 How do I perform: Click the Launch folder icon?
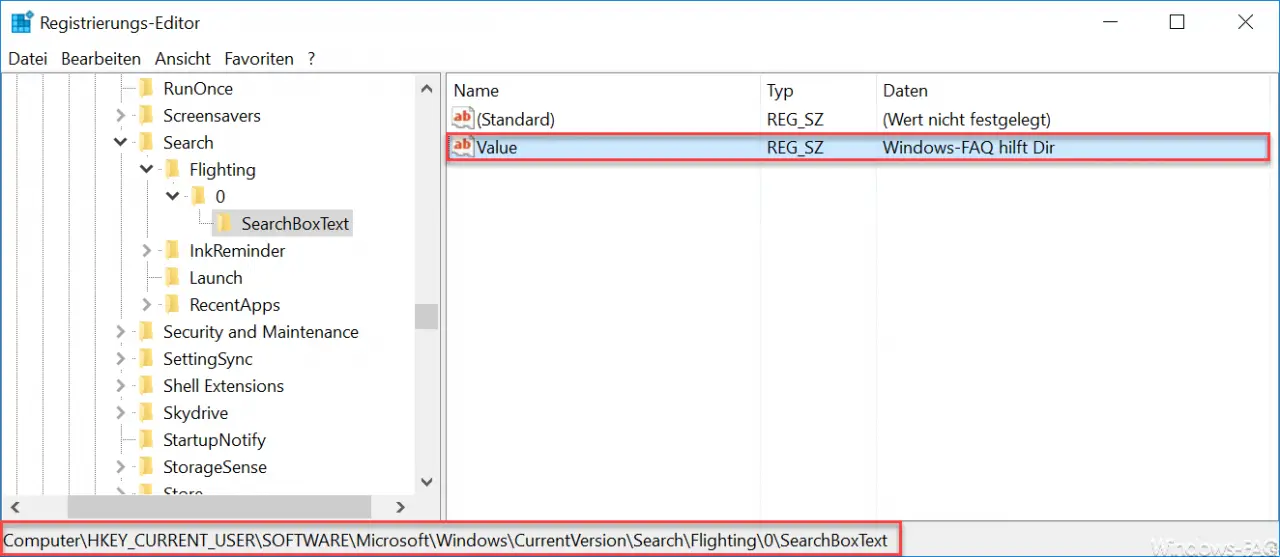click(x=172, y=278)
